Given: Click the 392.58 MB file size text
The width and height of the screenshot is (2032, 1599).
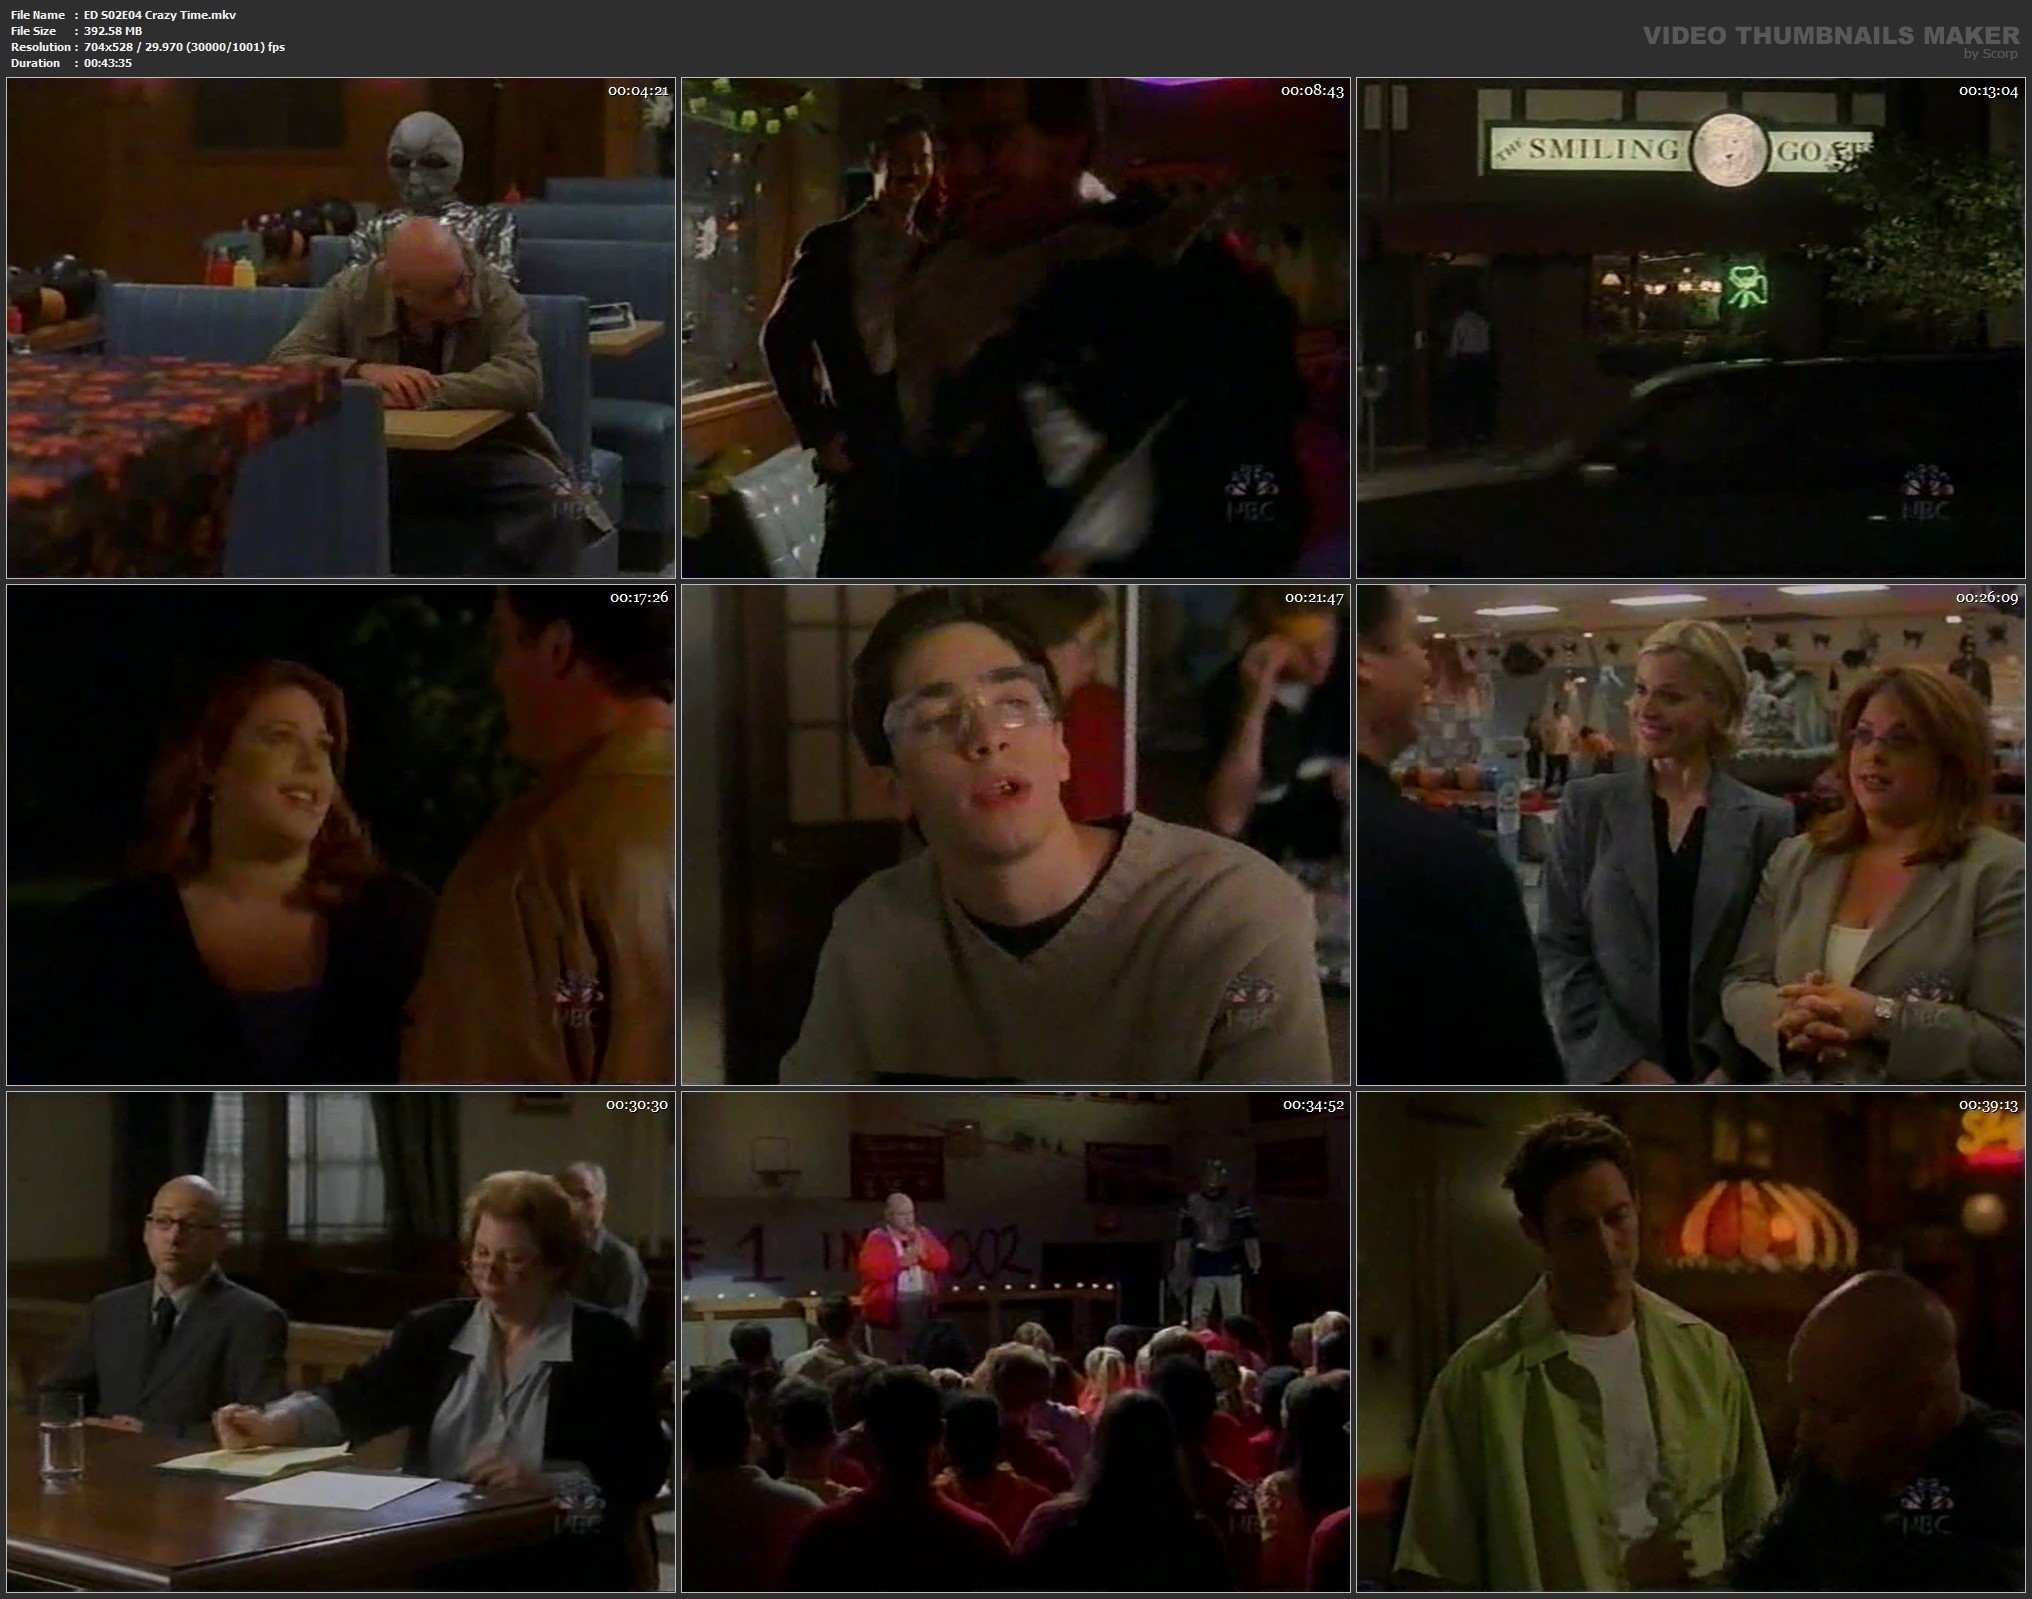Looking at the screenshot, I should [x=113, y=31].
